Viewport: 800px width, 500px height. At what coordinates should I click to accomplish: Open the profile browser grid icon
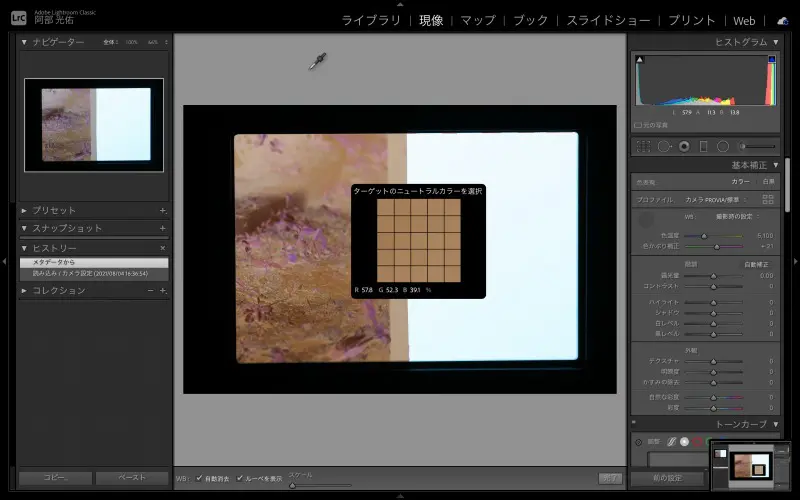pos(767,199)
